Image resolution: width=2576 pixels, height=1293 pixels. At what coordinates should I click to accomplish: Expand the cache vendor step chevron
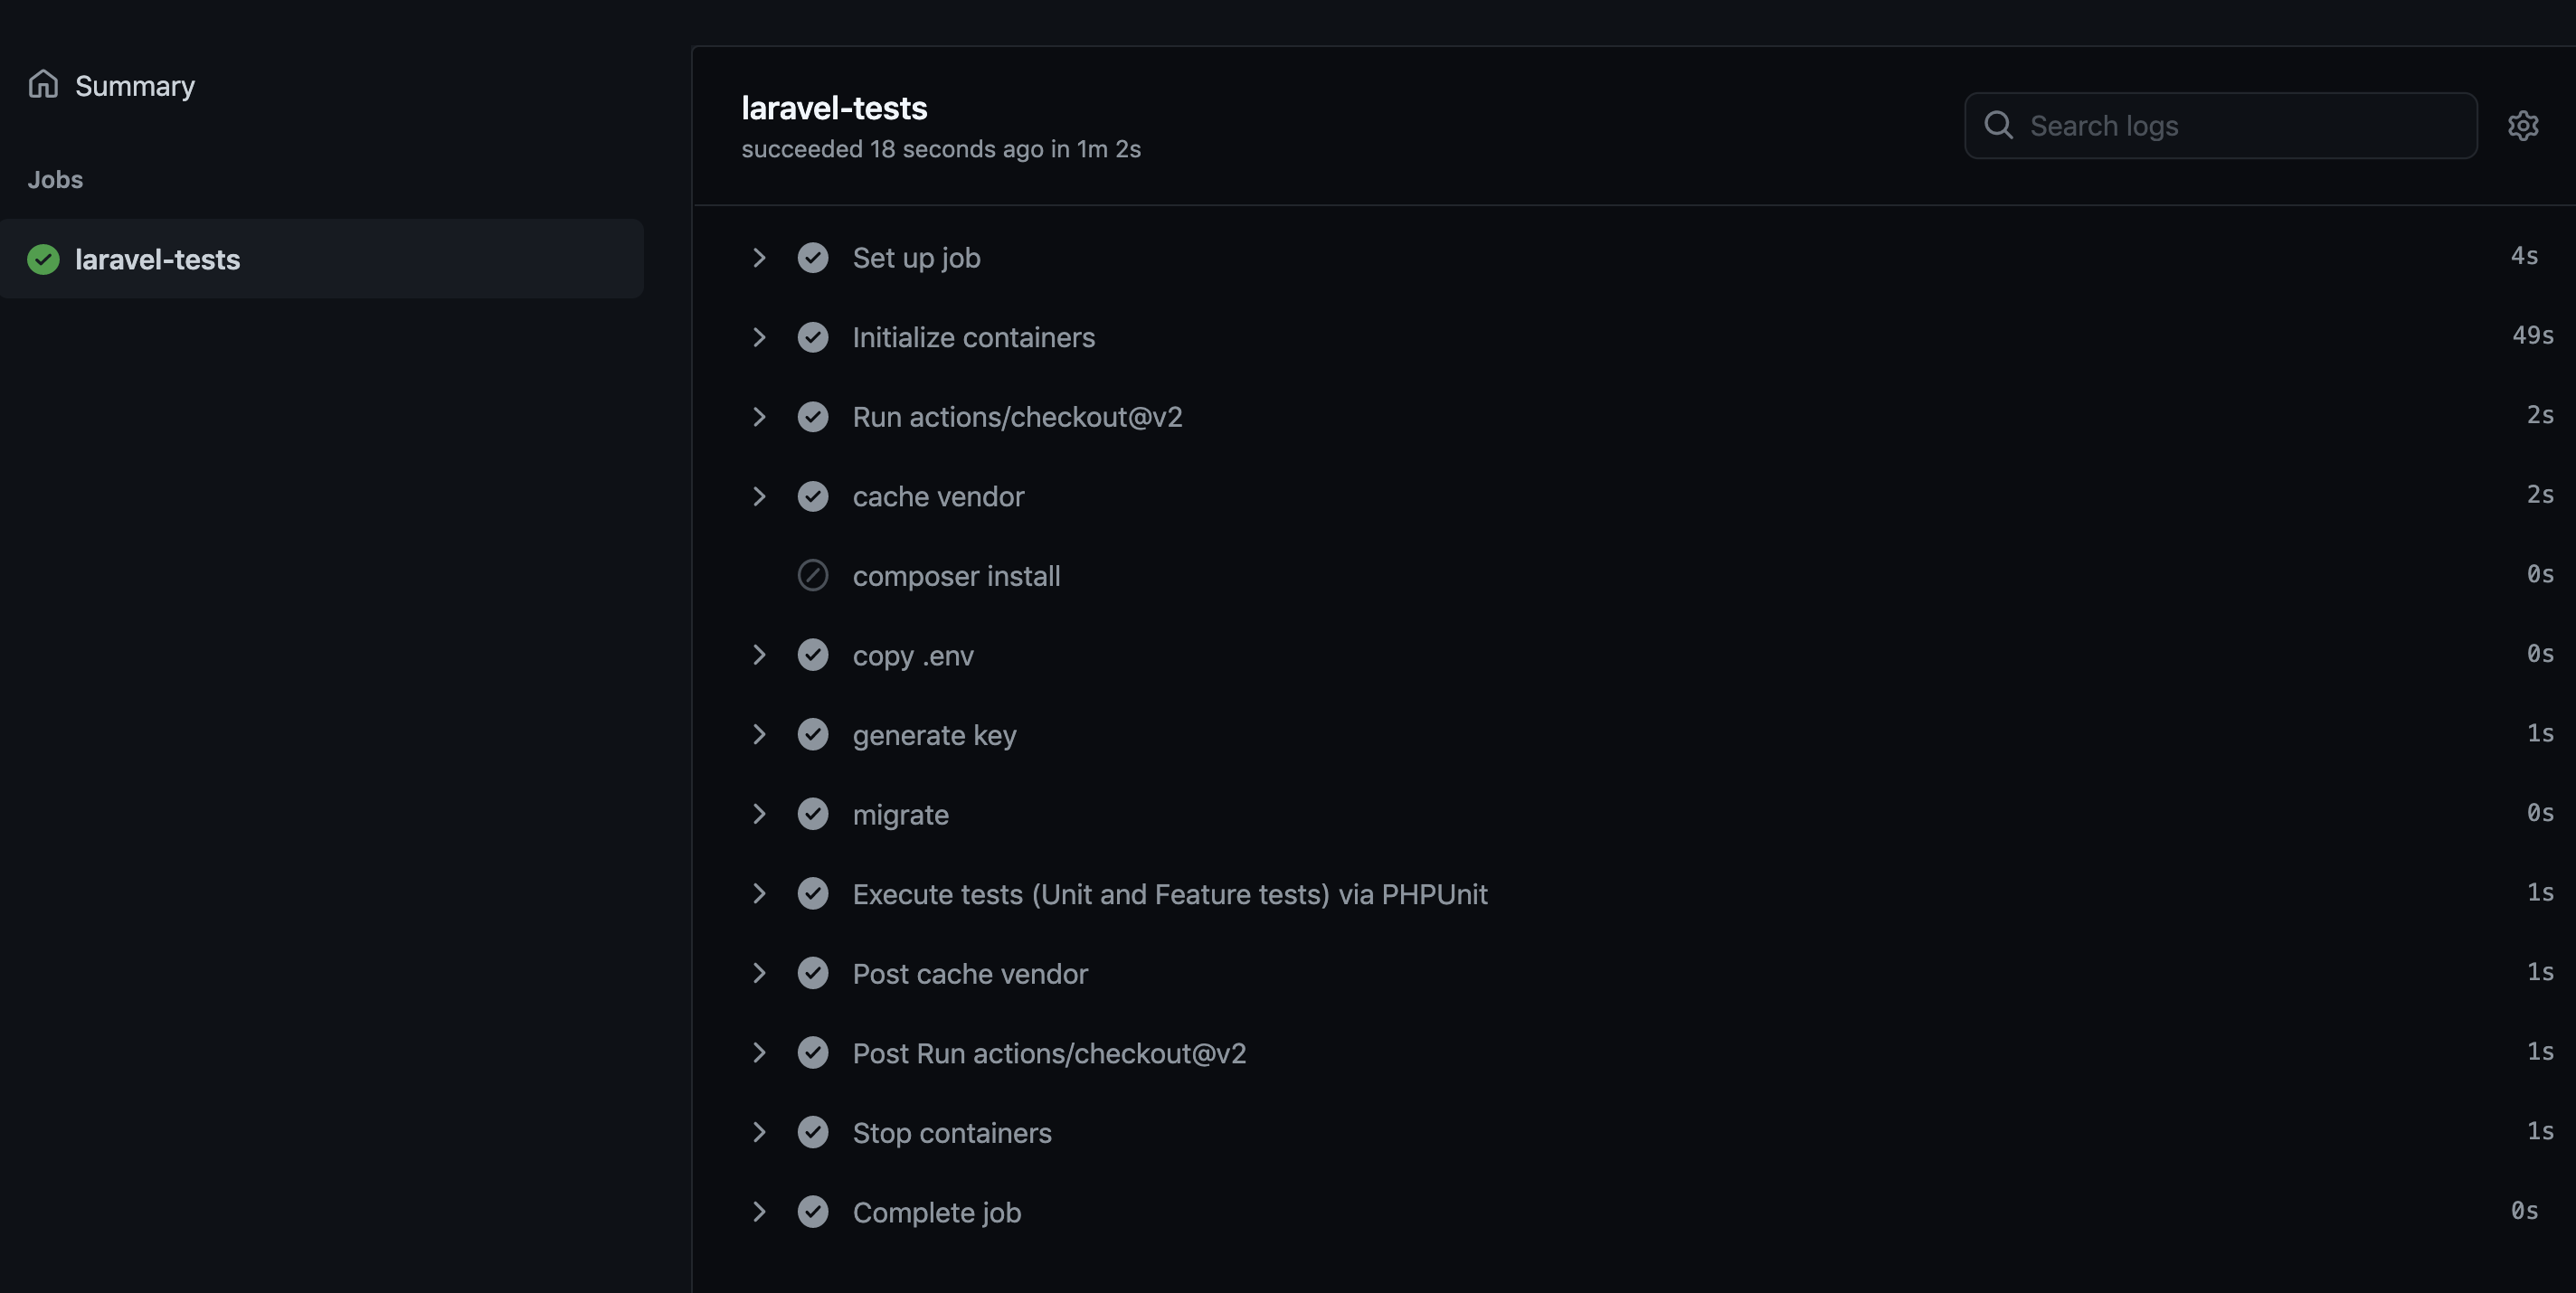click(x=759, y=497)
